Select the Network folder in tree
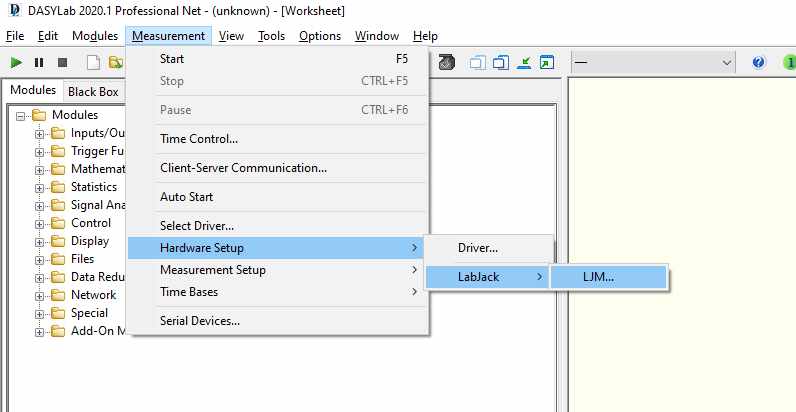Screen dimensions: 796x412 (x=93, y=295)
